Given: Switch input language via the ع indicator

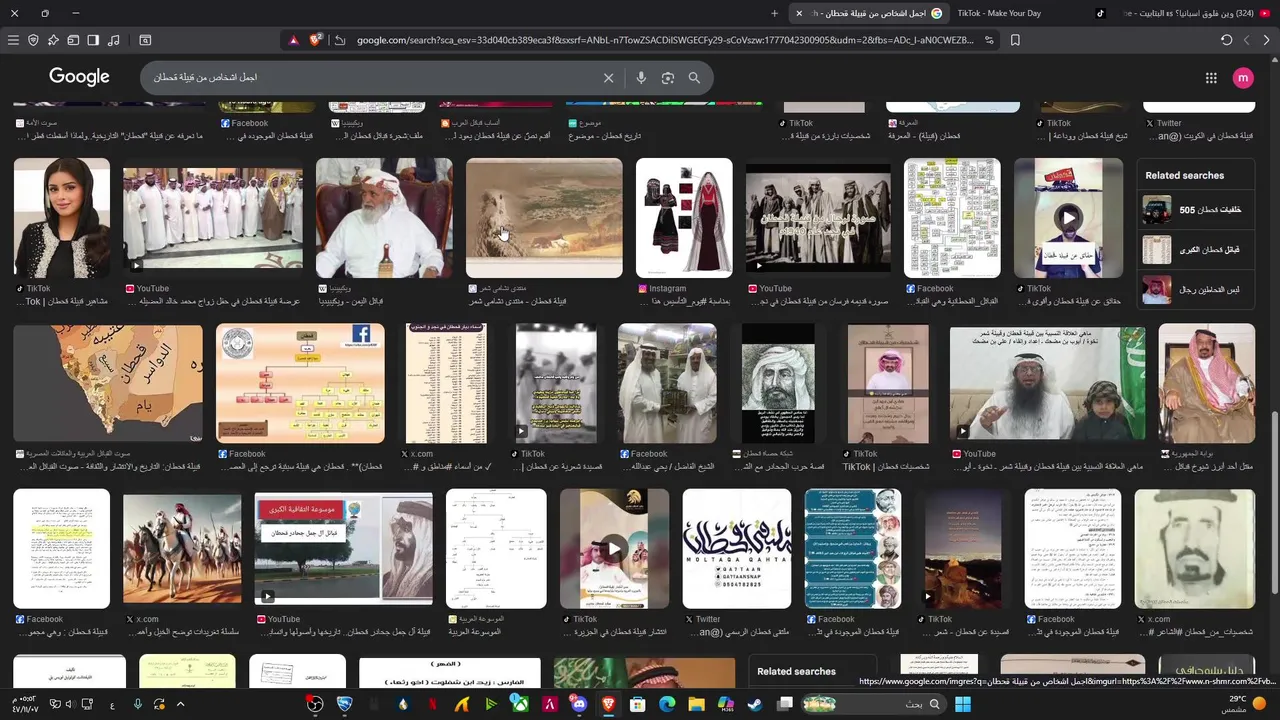Looking at the screenshot, I should click(x=112, y=704).
